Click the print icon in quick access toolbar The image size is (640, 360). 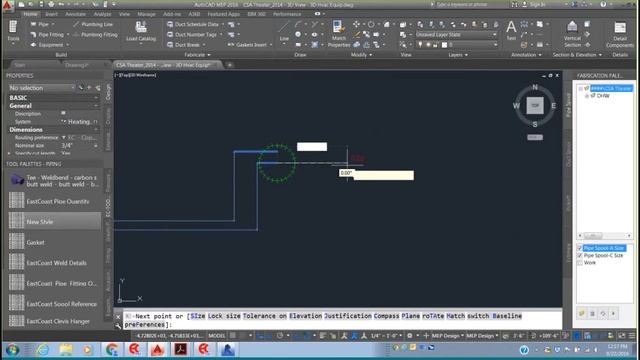tap(51, 4)
